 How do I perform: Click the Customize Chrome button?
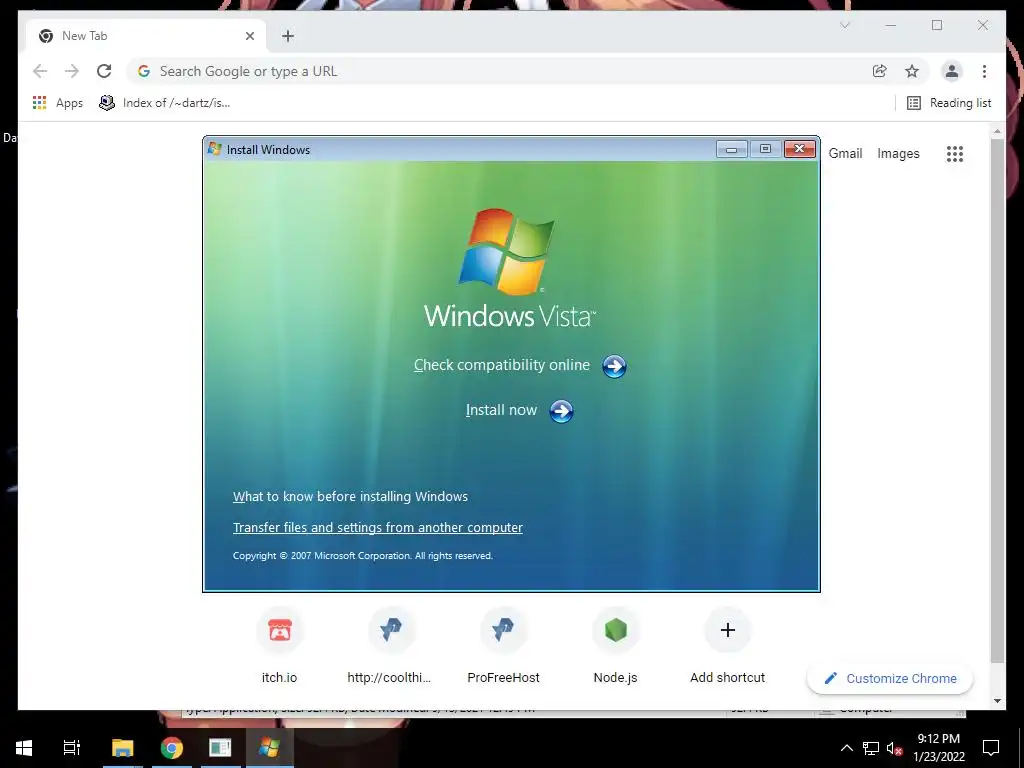pyautogui.click(x=890, y=679)
